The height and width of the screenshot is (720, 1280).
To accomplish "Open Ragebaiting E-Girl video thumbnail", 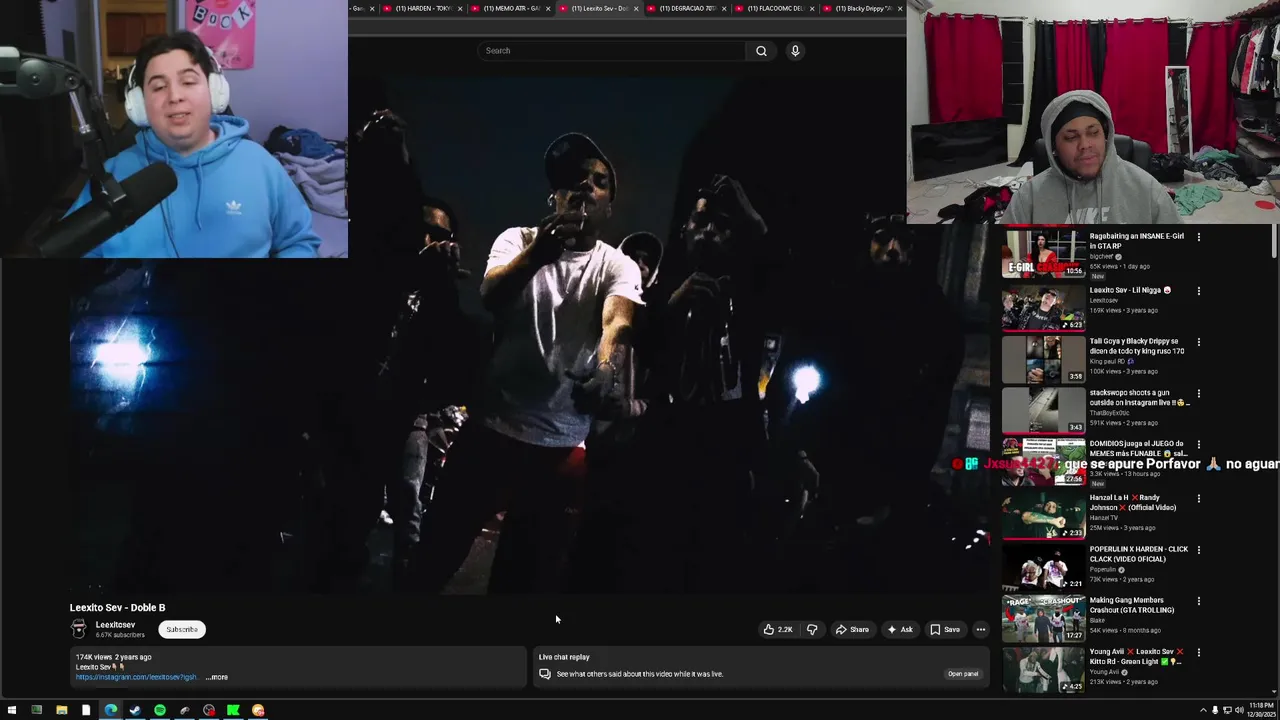I will pos(1043,254).
